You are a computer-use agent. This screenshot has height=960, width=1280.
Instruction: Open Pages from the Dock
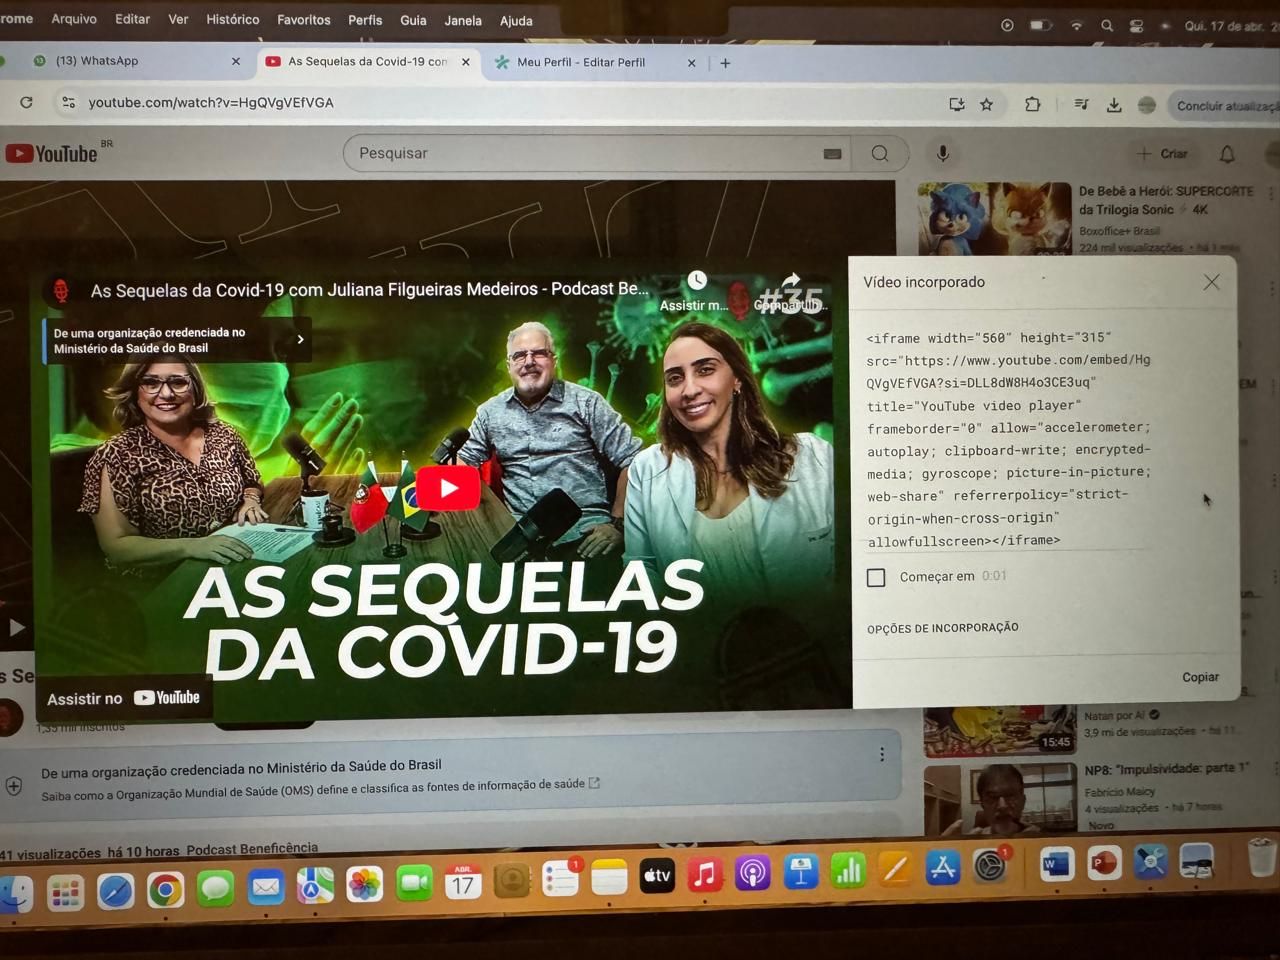[895, 869]
